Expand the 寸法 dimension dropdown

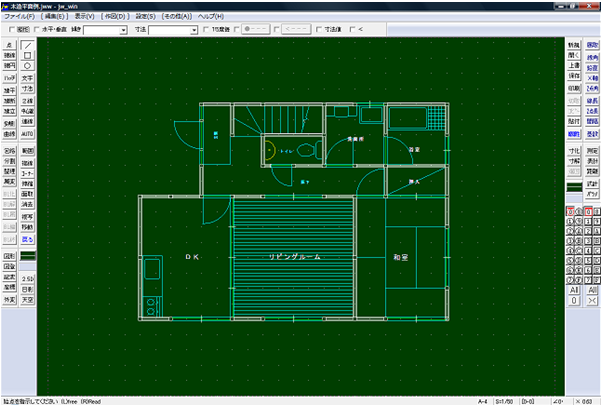point(194,30)
